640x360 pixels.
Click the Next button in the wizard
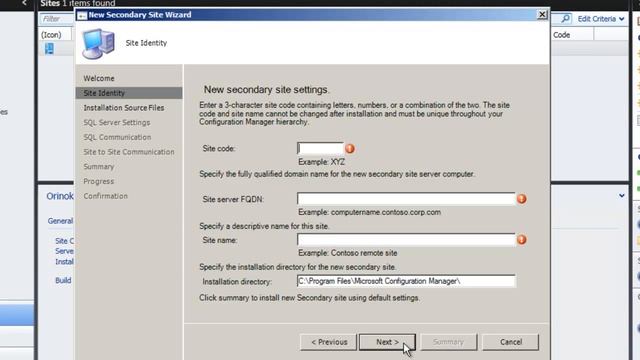(x=387, y=342)
